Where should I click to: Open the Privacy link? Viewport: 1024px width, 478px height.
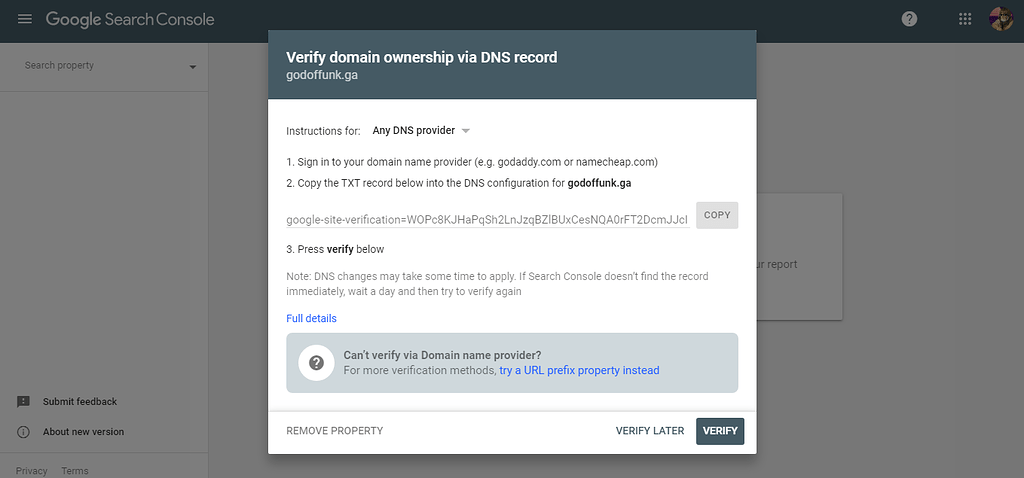pos(31,471)
